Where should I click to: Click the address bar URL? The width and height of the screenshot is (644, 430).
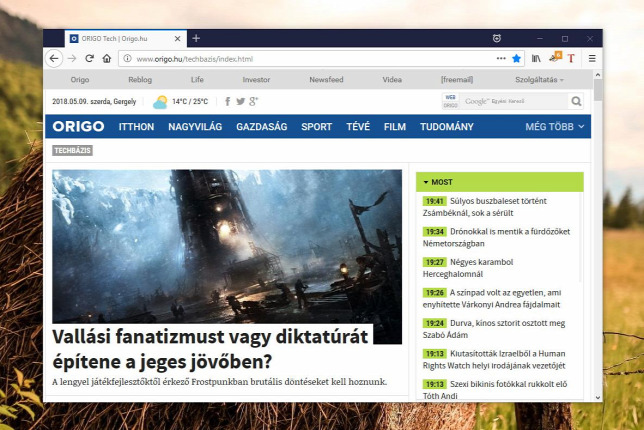(194, 59)
